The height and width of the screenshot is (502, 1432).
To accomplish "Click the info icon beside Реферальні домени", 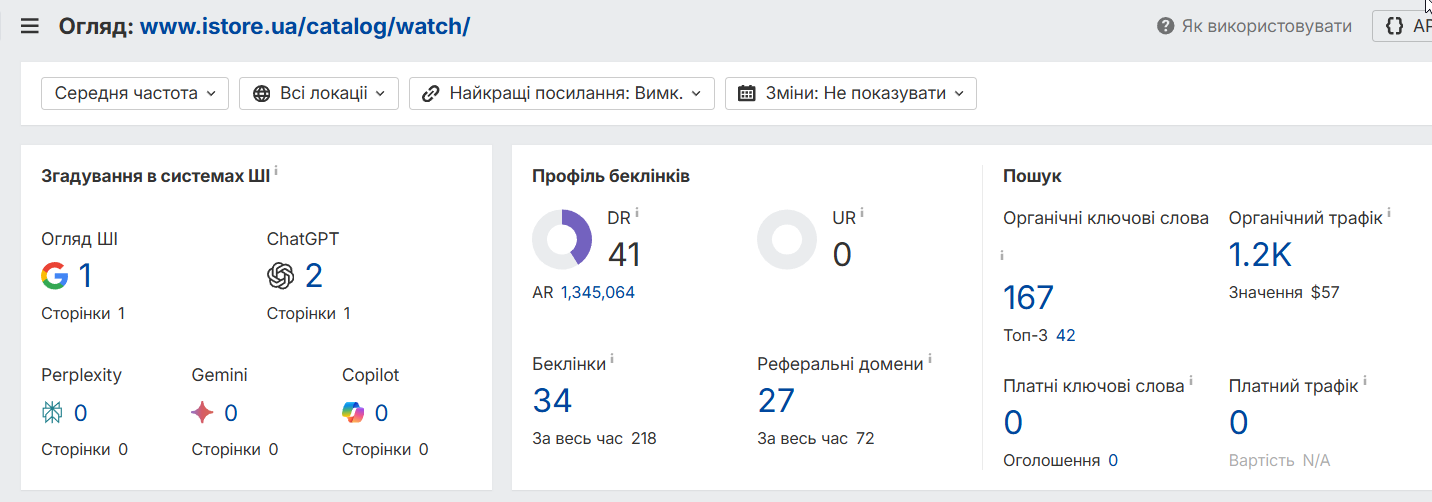I will [930, 358].
